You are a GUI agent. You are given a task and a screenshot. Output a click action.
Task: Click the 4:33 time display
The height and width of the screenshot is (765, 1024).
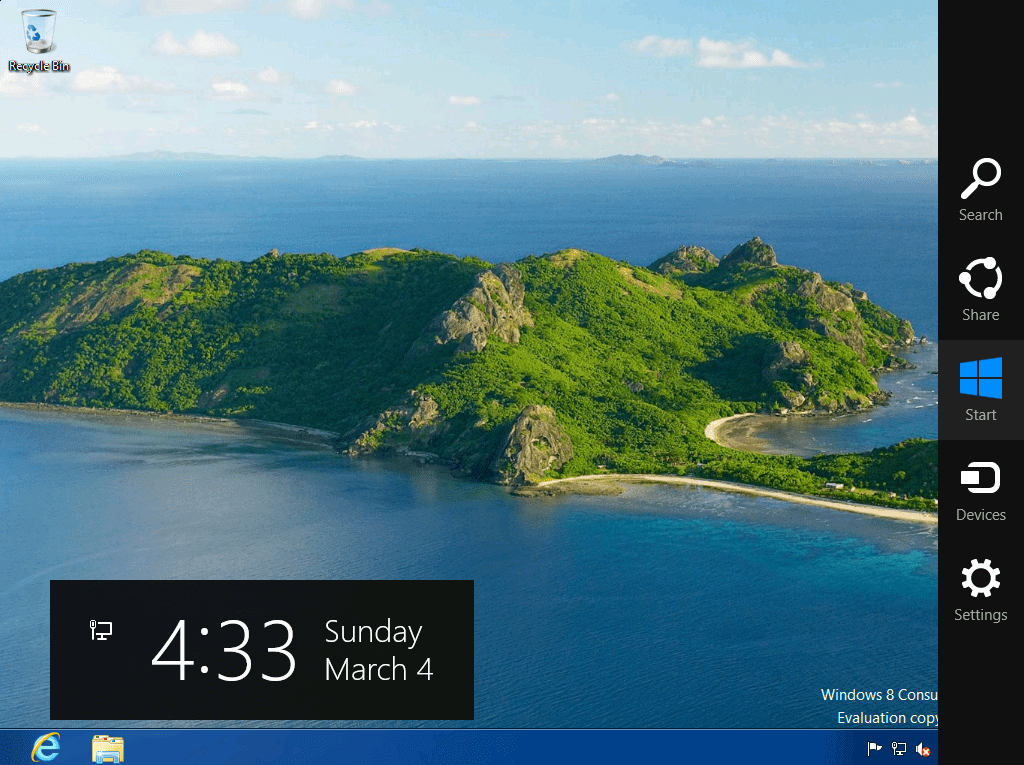(x=223, y=649)
